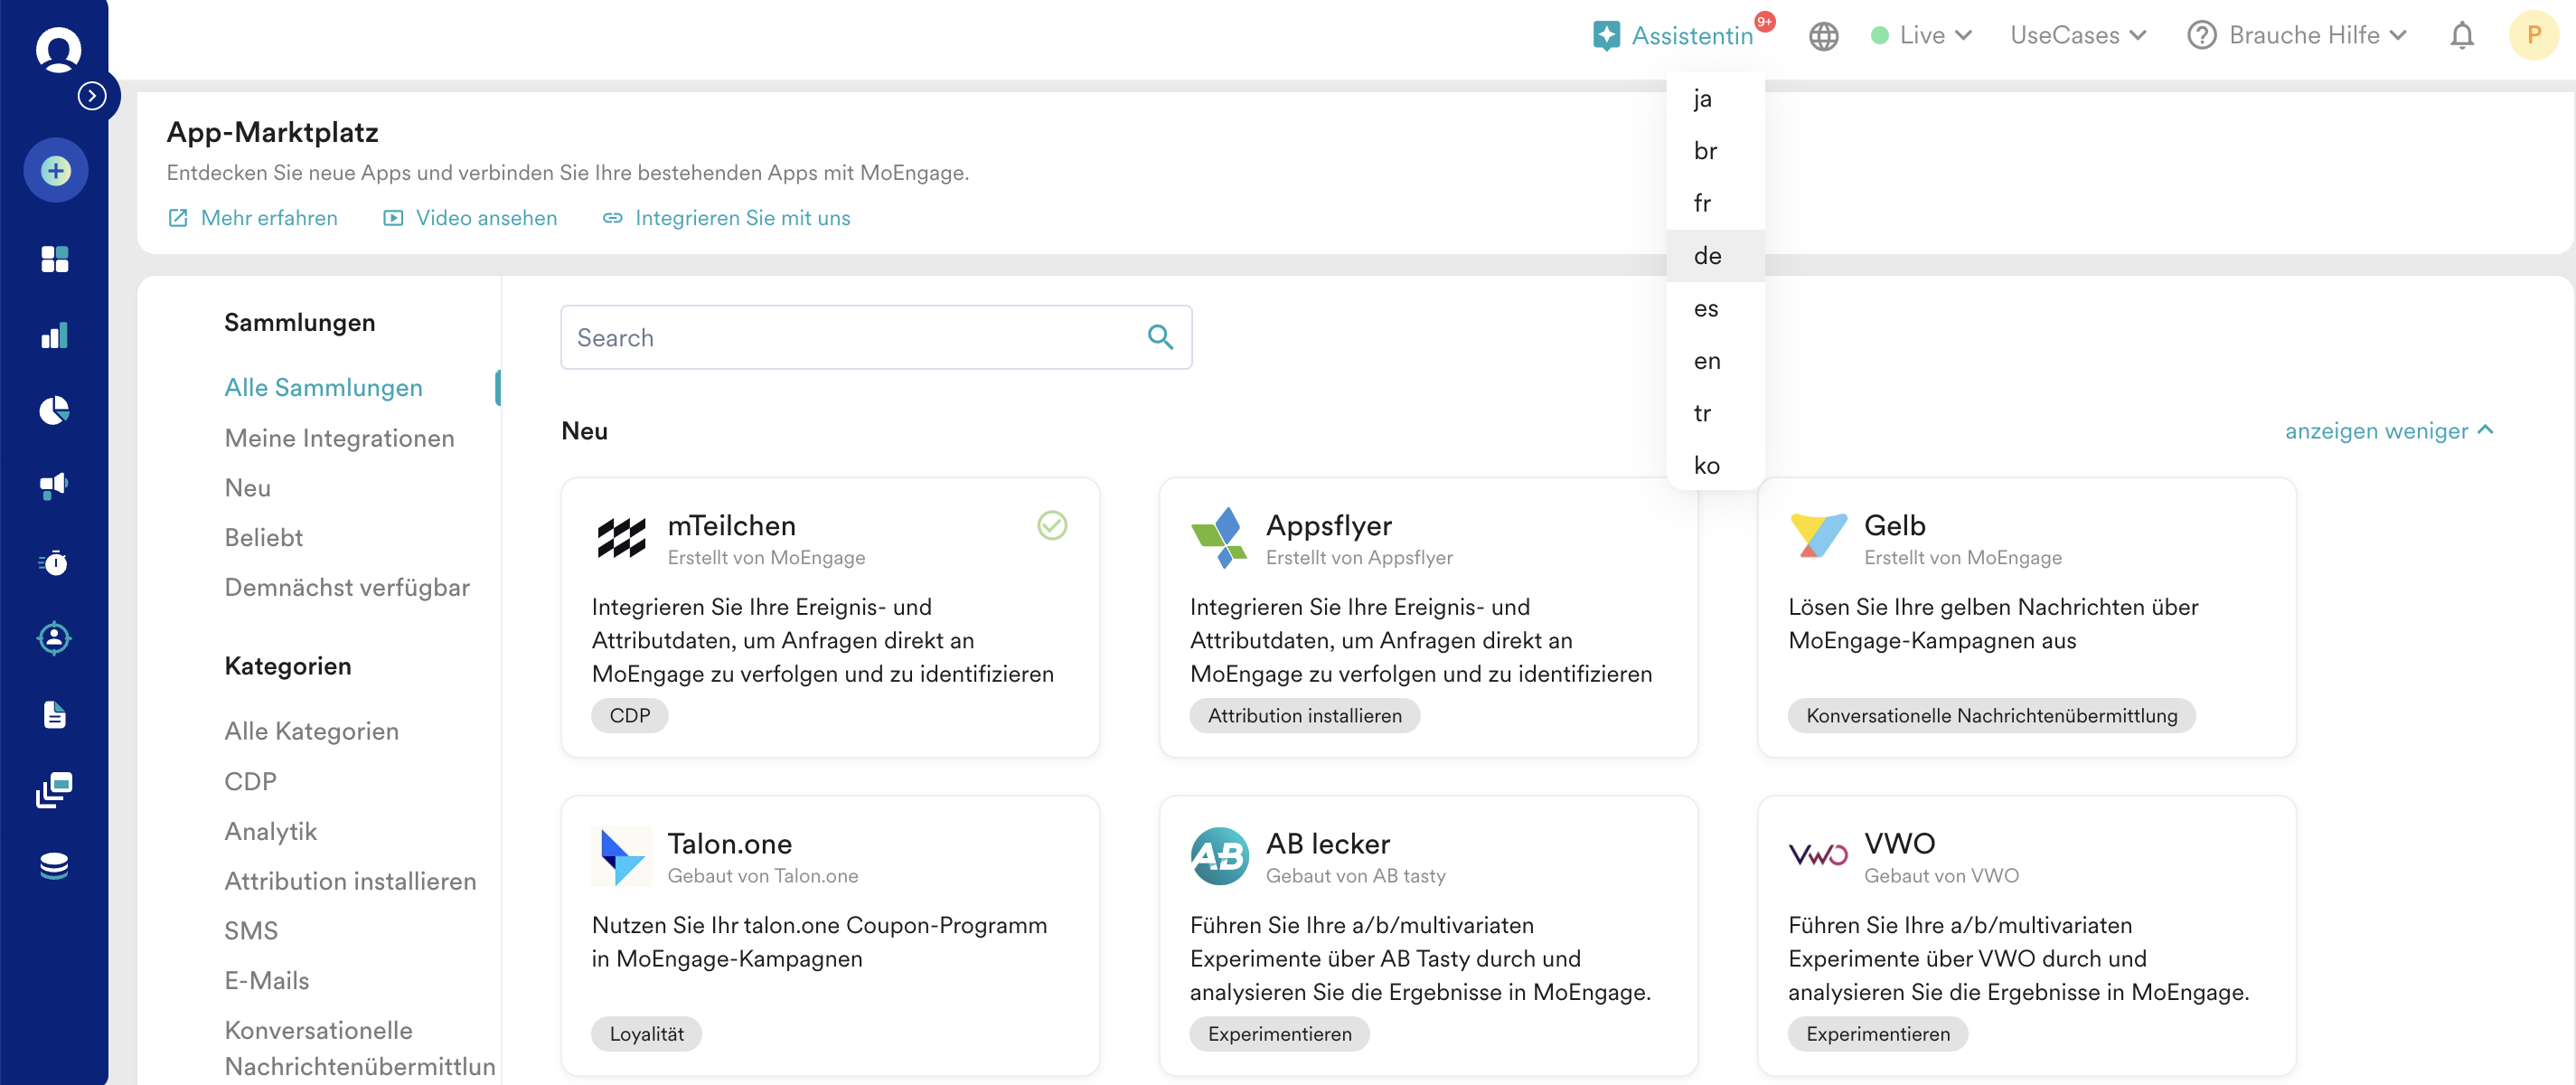2576x1085 pixels.
Task: Toggle the installed checkmark on mTeilchen card
Action: 1051,524
